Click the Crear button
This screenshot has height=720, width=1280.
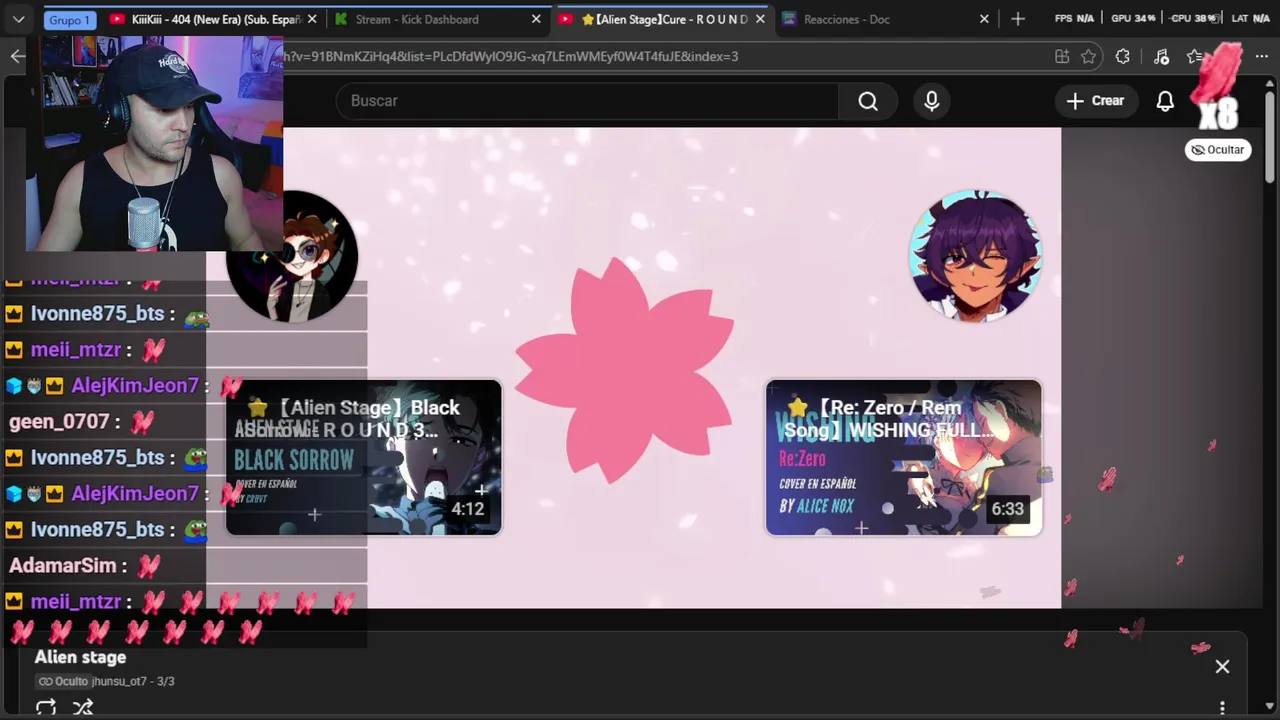pos(1095,101)
